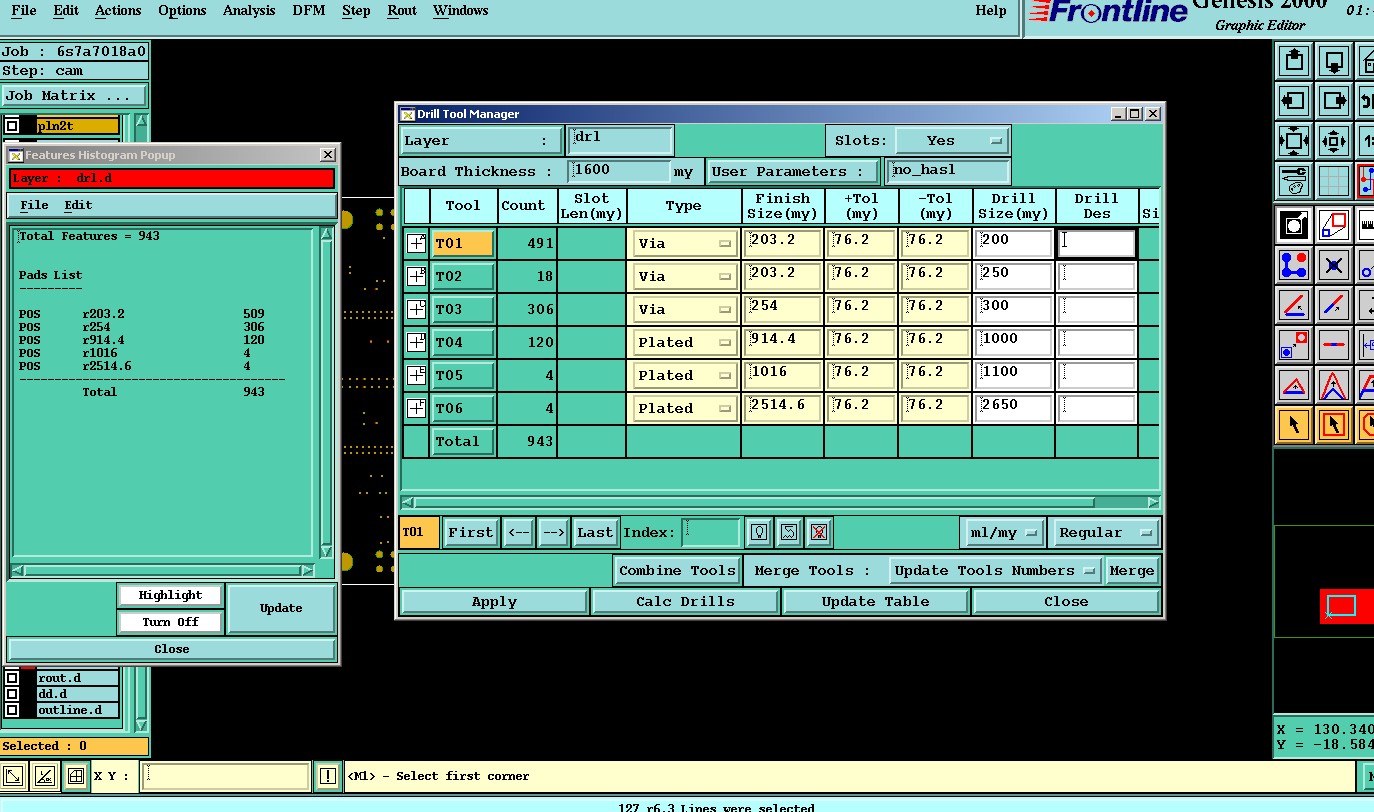The height and width of the screenshot is (812, 1374).
Task: Open the Help menu
Action: [991, 11]
